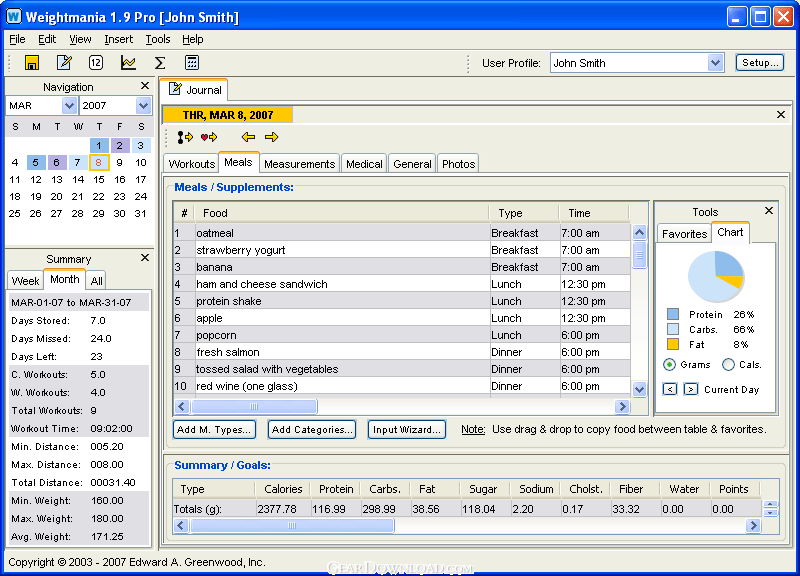The image size is (800, 576).
Task: Click the save (floppy disk) toolbar icon
Action: [x=32, y=63]
